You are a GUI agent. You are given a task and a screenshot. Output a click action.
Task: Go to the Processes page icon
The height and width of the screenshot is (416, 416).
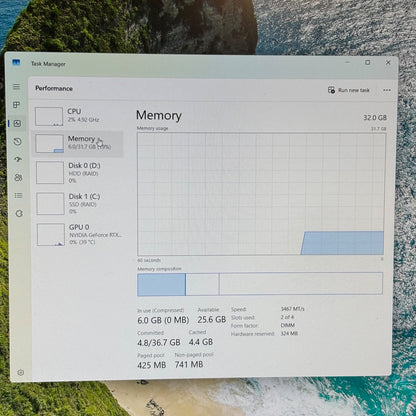pos(17,105)
